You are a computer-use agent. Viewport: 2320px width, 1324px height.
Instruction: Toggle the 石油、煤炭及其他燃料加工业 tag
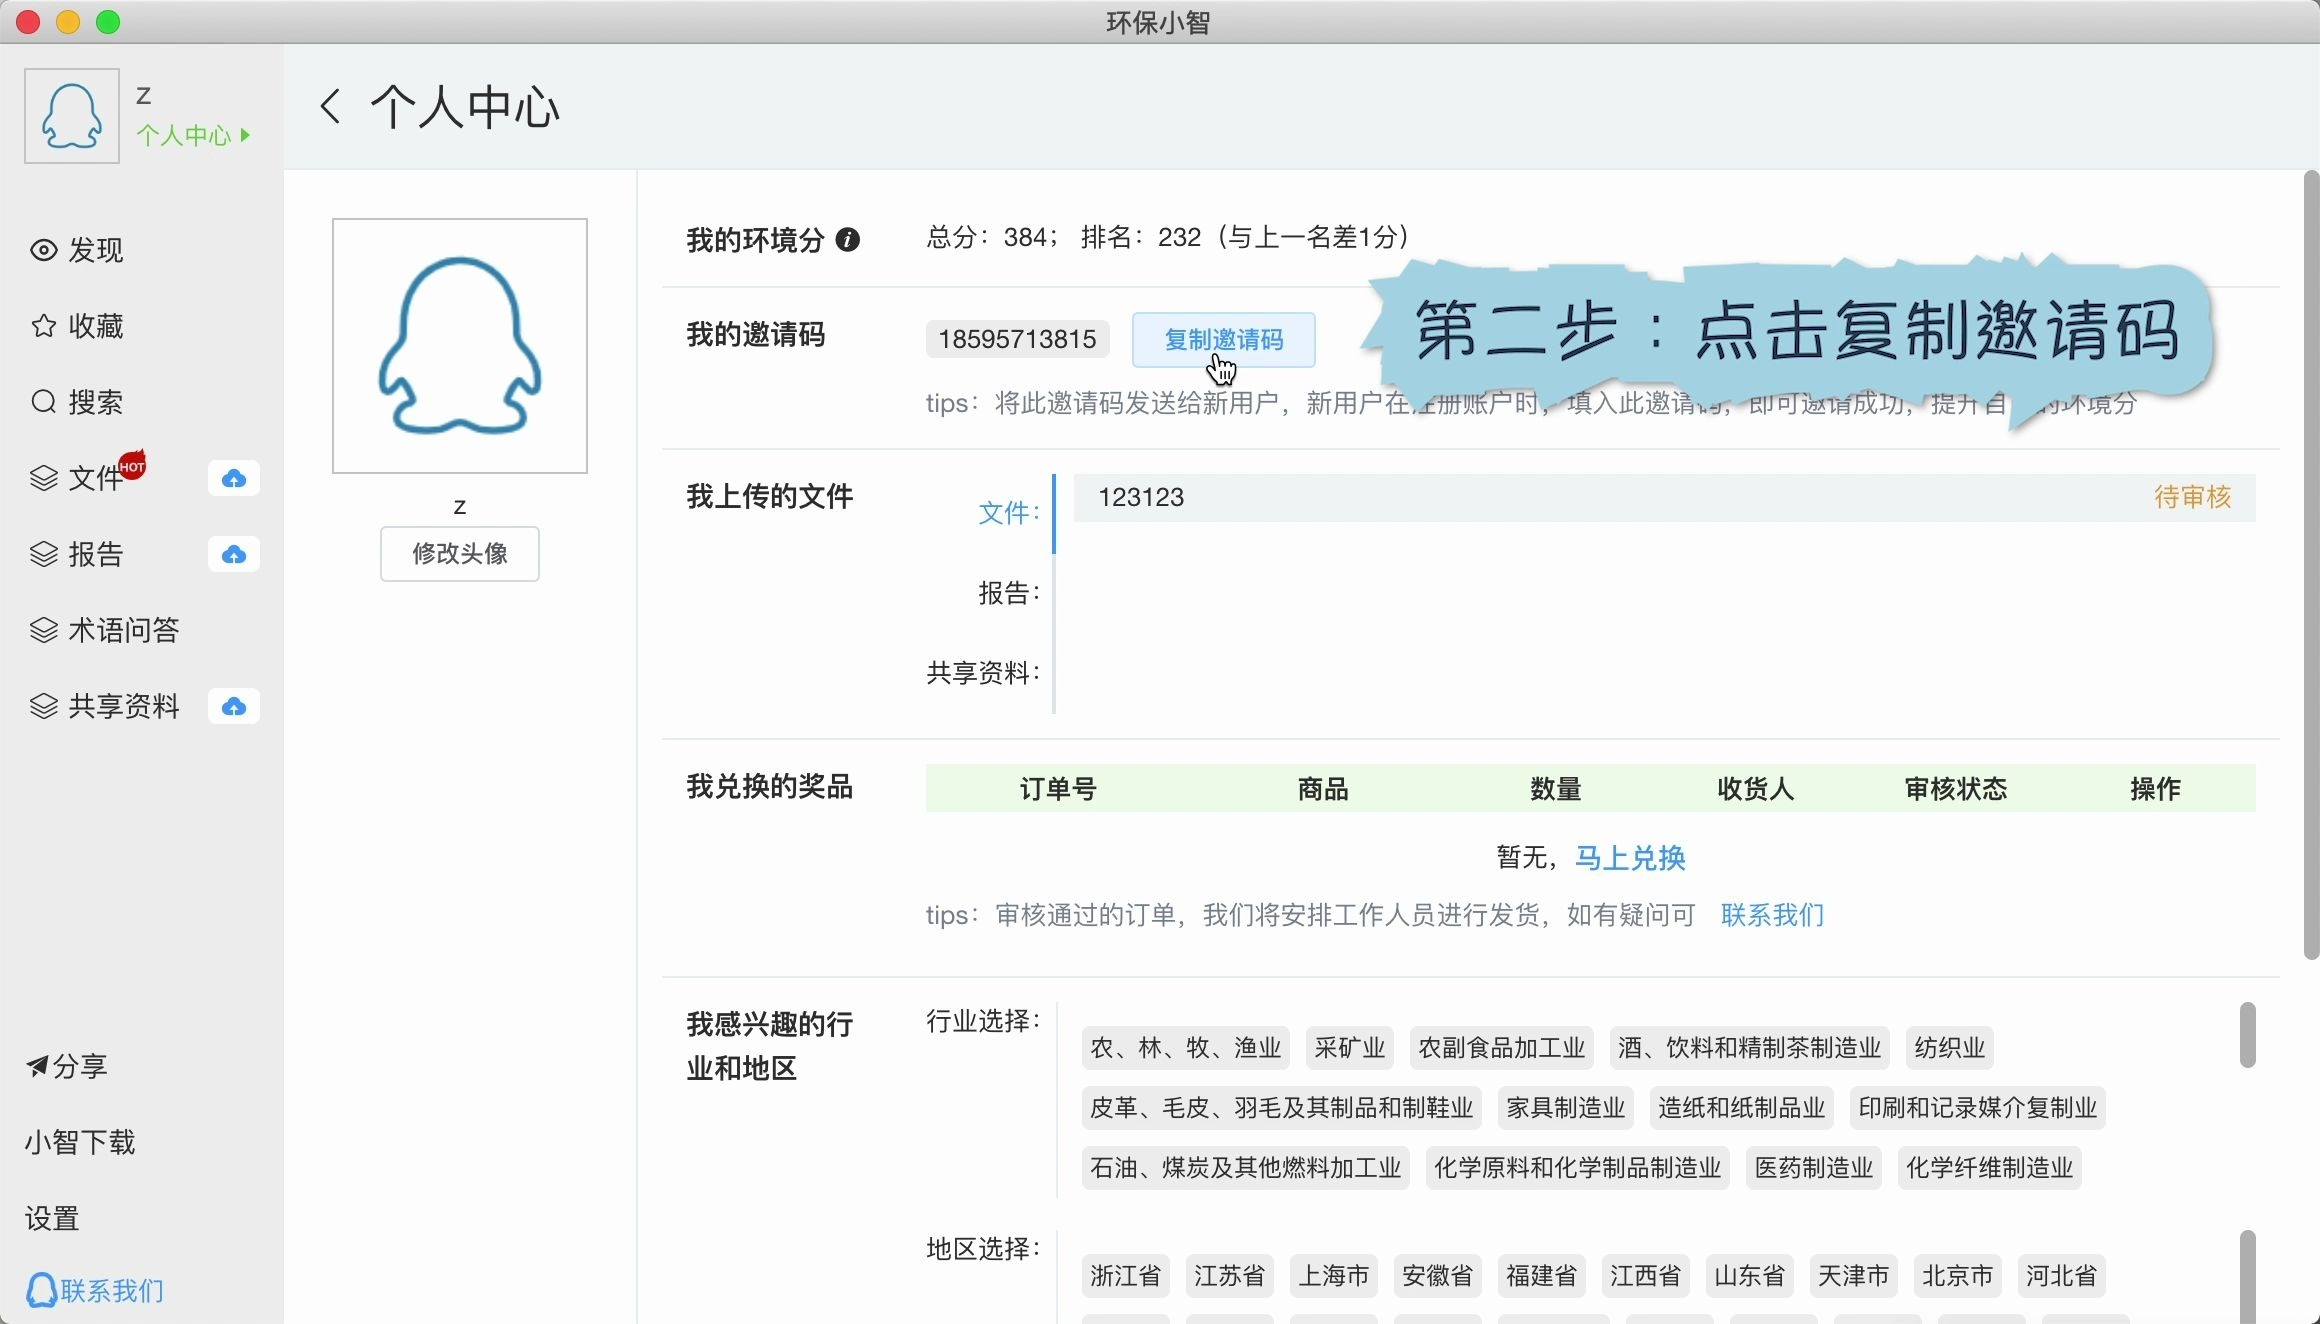click(x=1246, y=1168)
